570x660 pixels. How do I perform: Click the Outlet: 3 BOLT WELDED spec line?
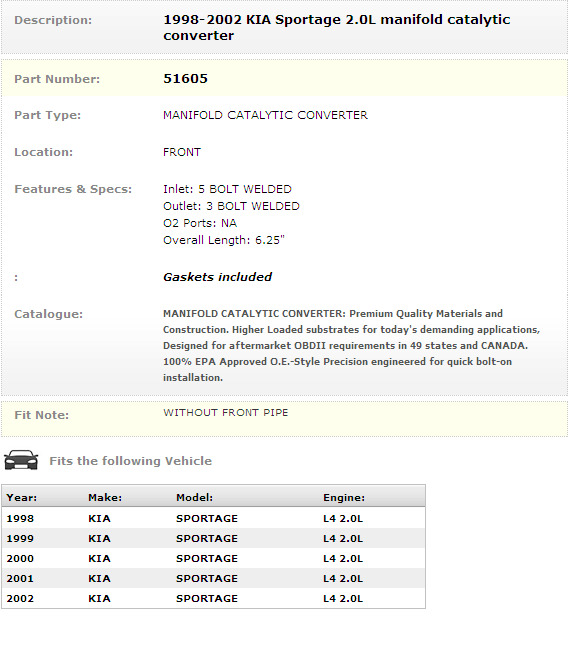(231, 206)
